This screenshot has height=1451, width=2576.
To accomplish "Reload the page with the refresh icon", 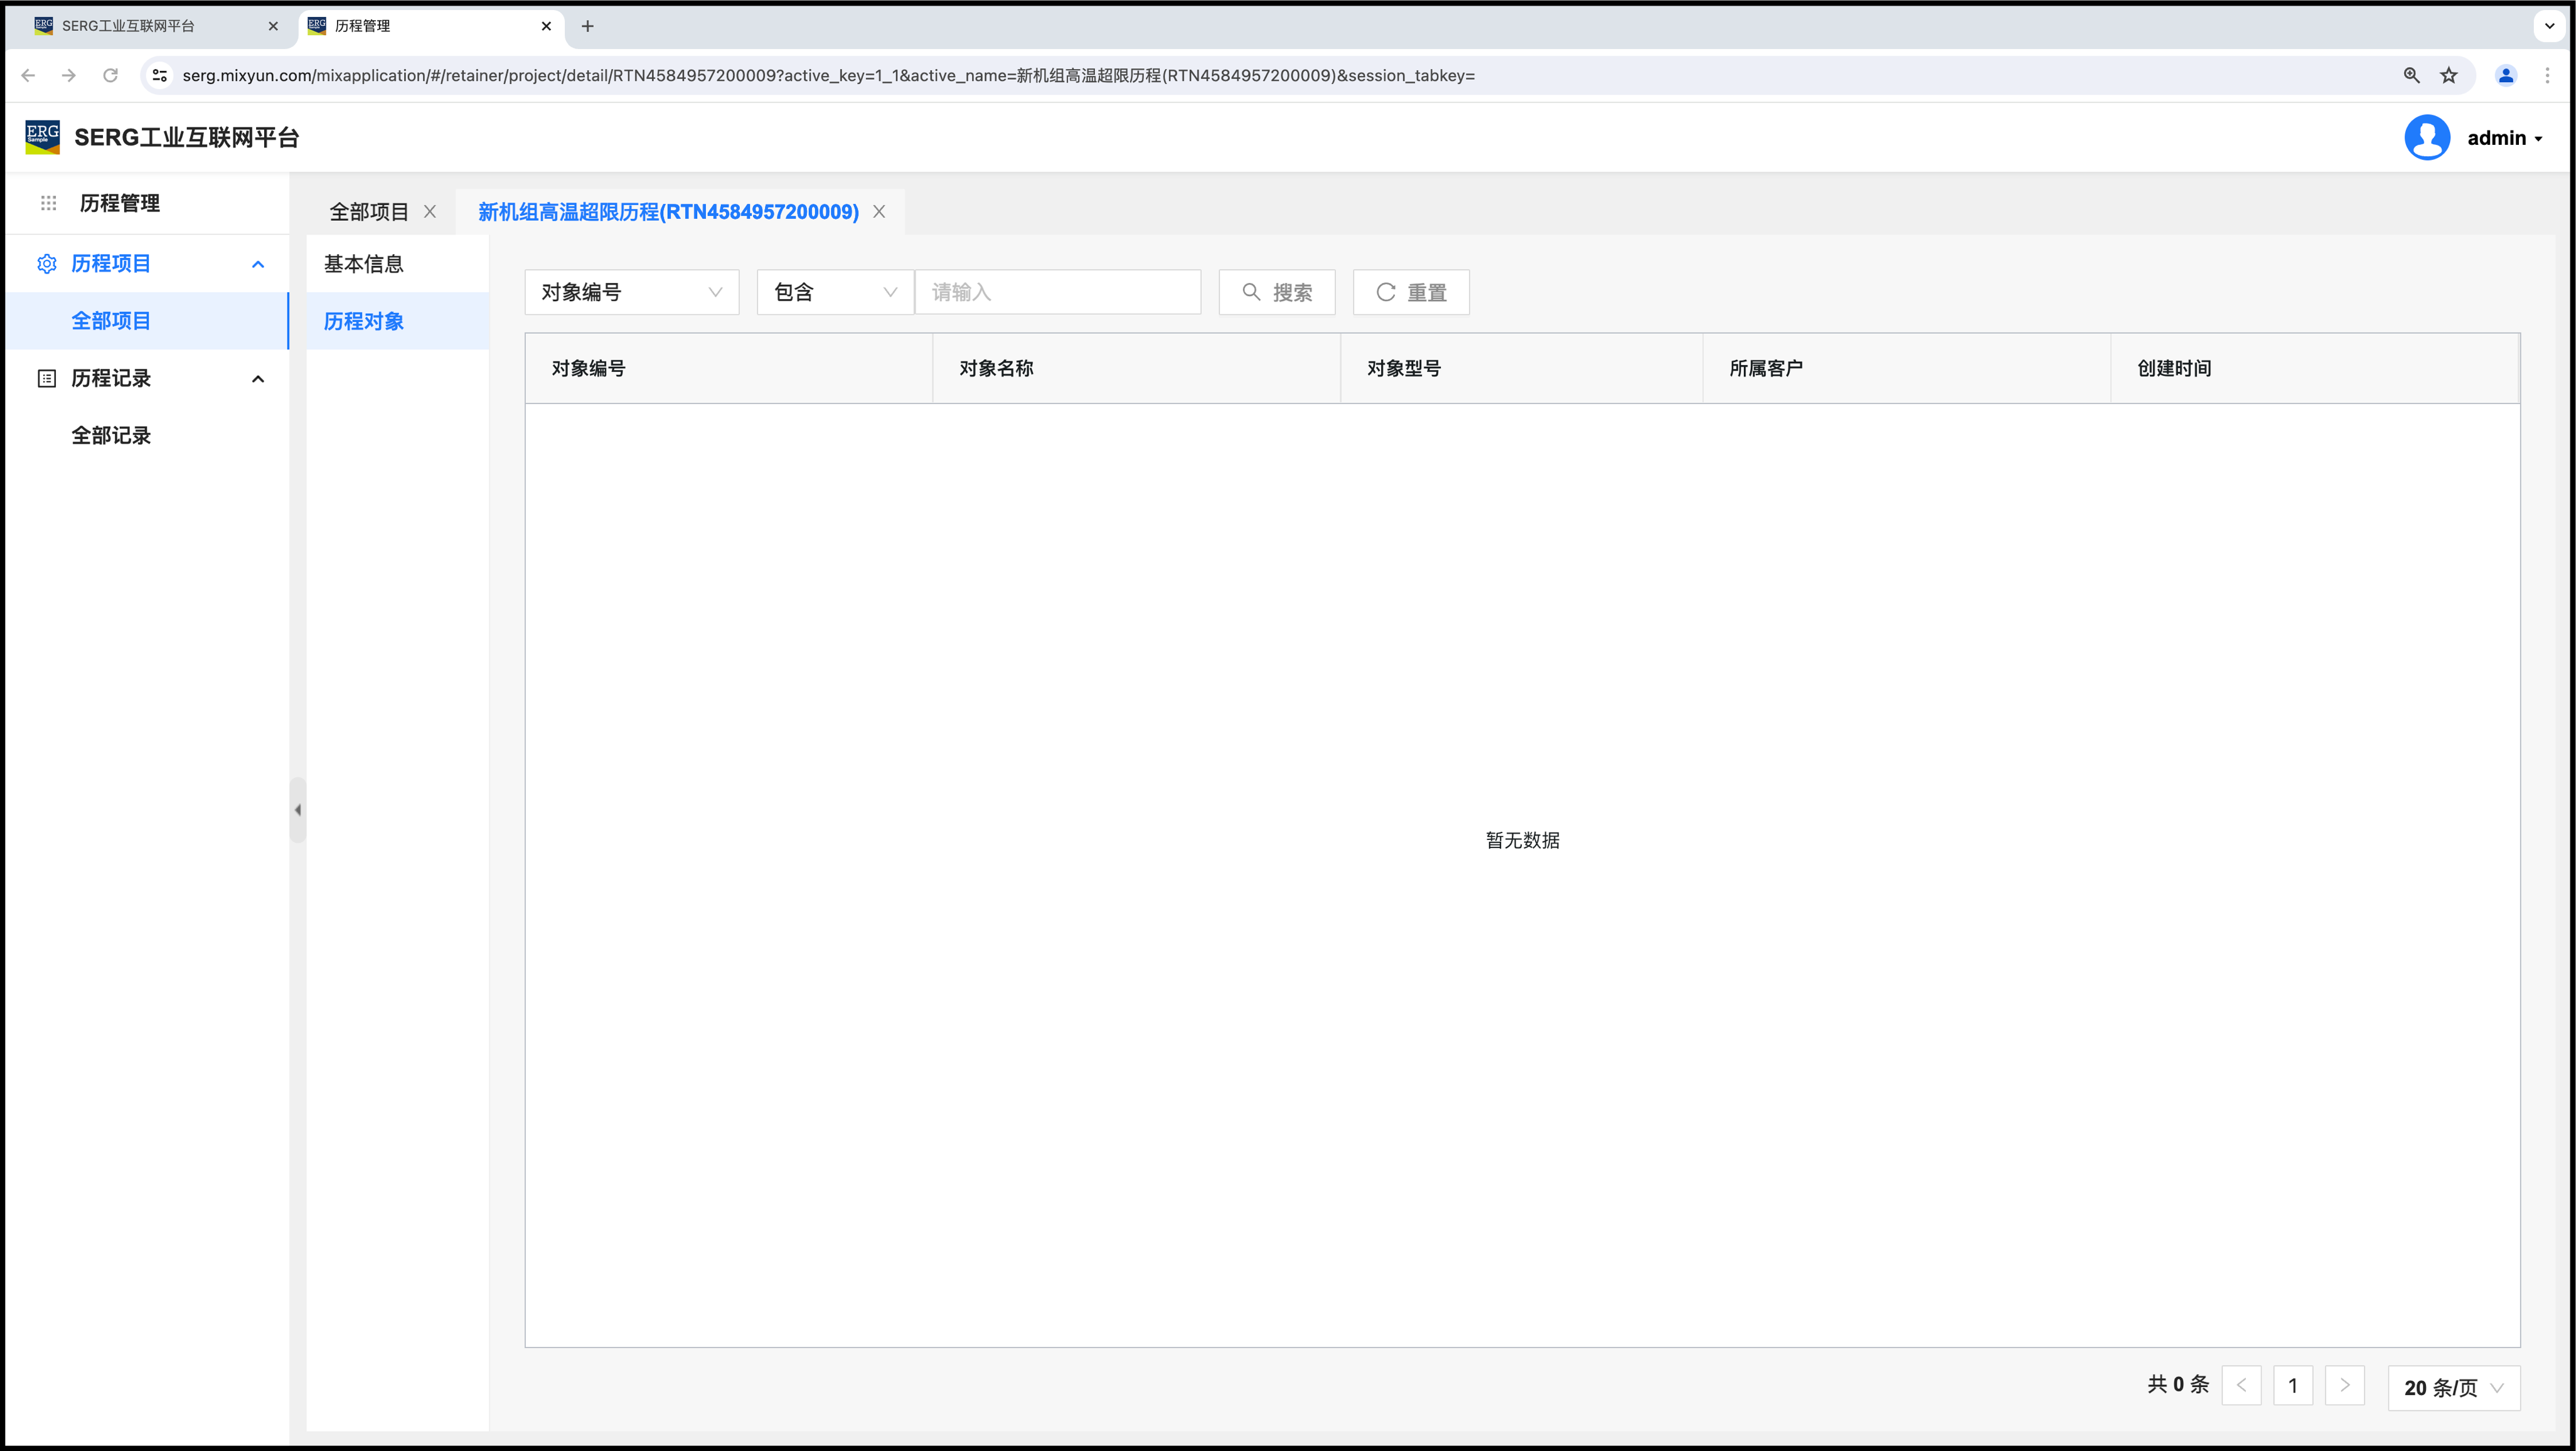I will [x=111, y=76].
